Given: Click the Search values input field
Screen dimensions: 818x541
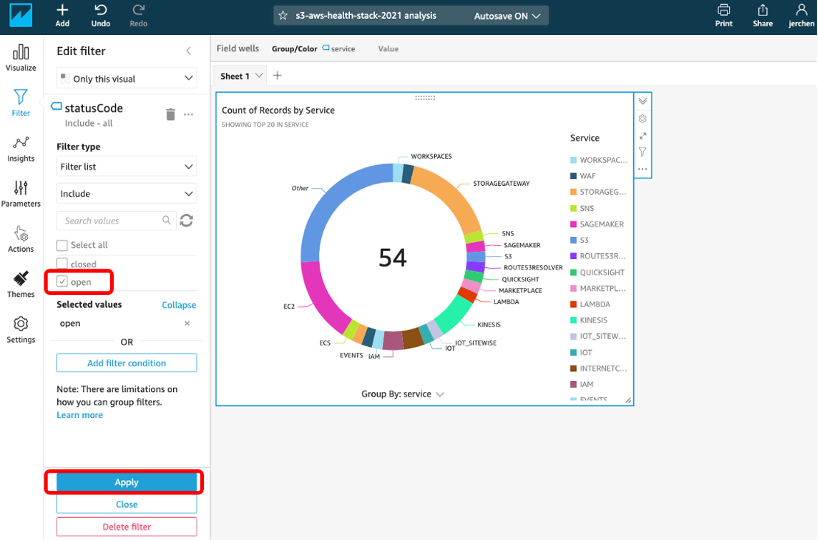Looking at the screenshot, I should coord(110,220).
